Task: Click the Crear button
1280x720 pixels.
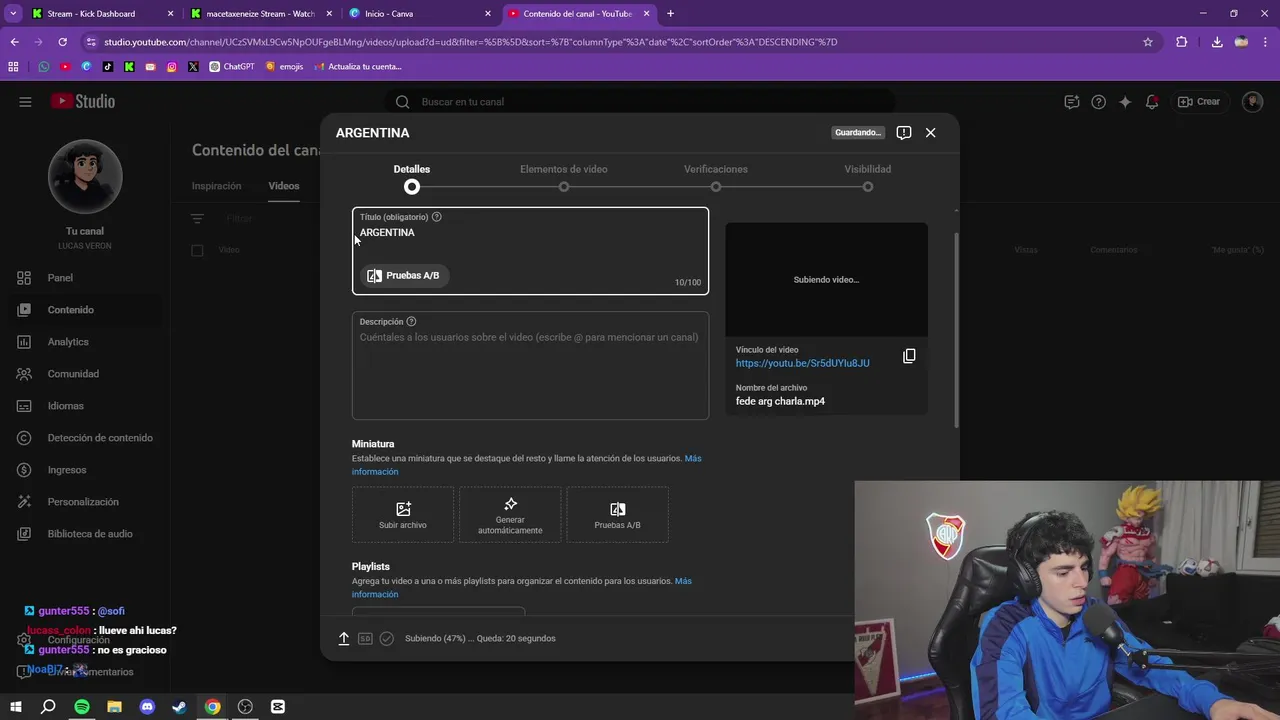Action: [1199, 102]
